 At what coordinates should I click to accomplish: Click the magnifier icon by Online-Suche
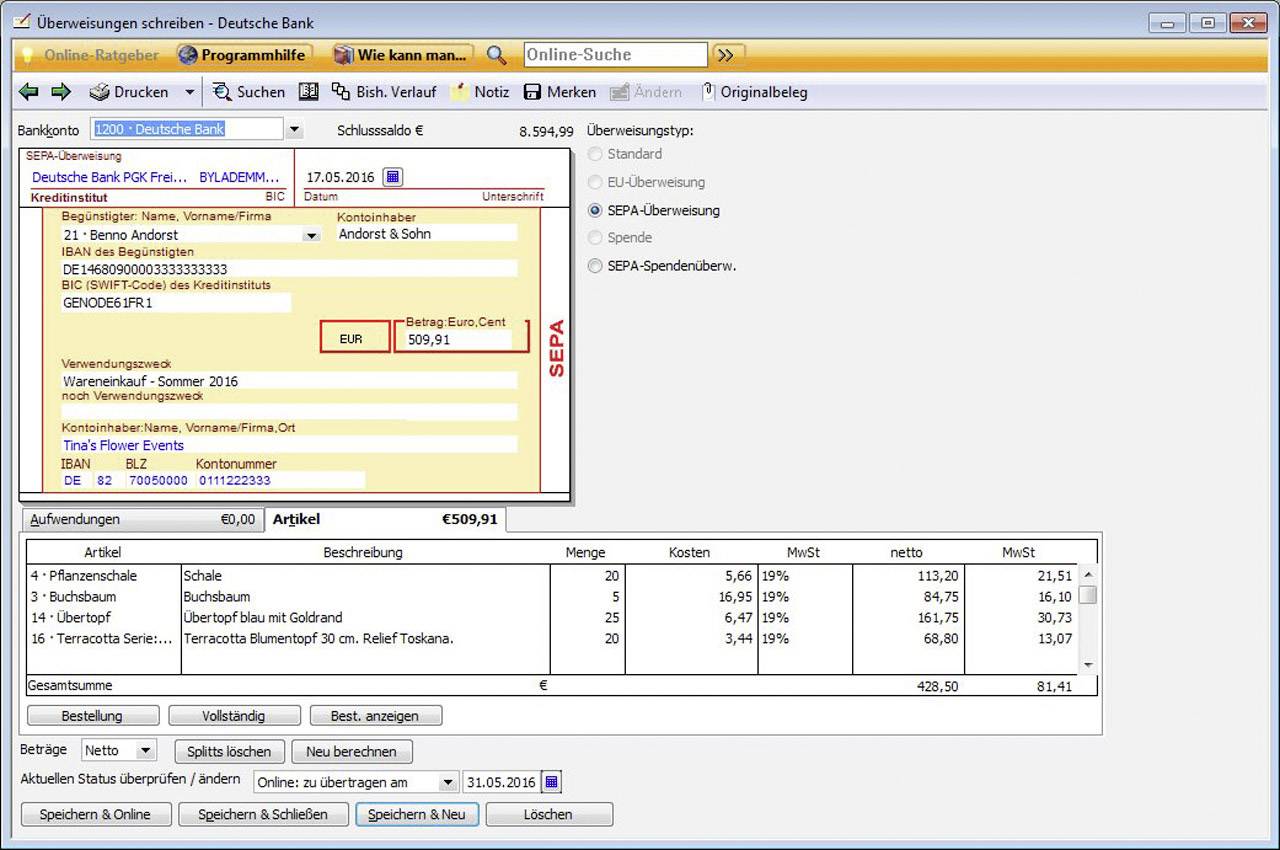[x=496, y=55]
